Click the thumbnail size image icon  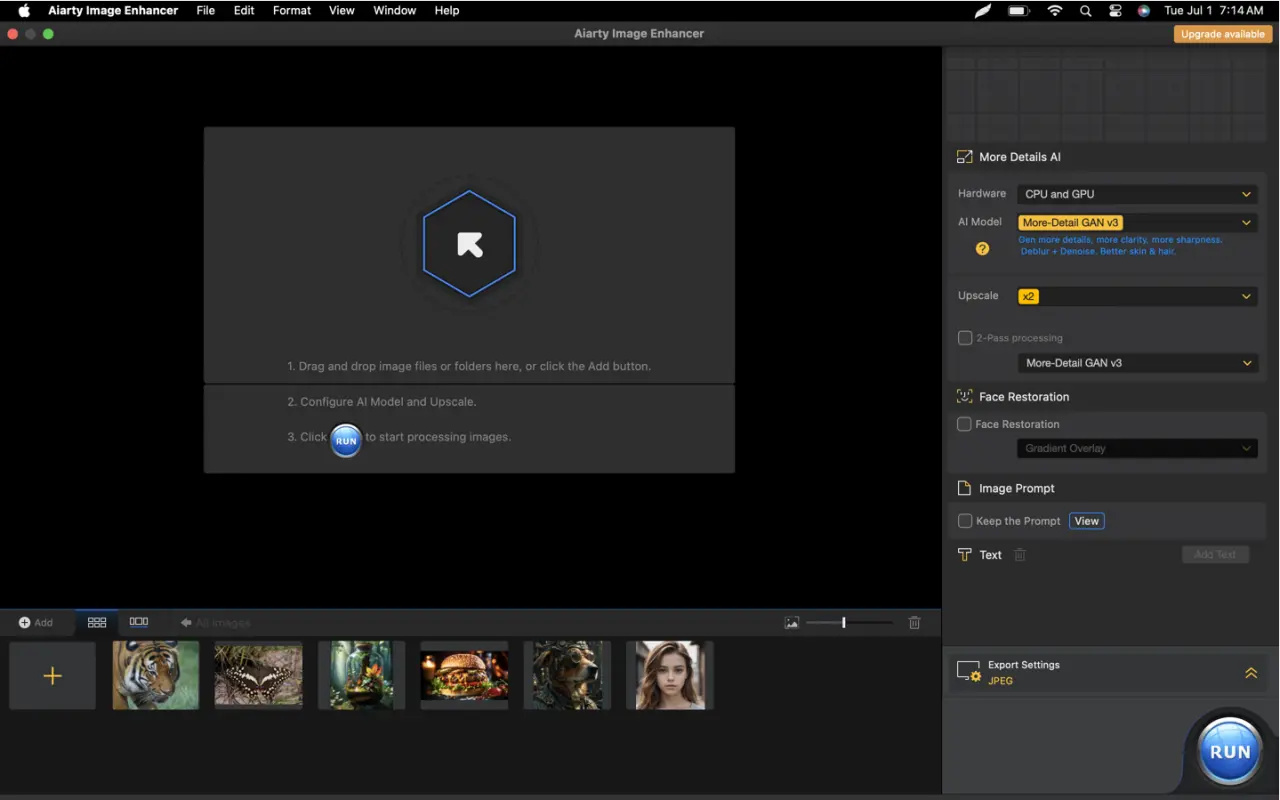tap(792, 623)
